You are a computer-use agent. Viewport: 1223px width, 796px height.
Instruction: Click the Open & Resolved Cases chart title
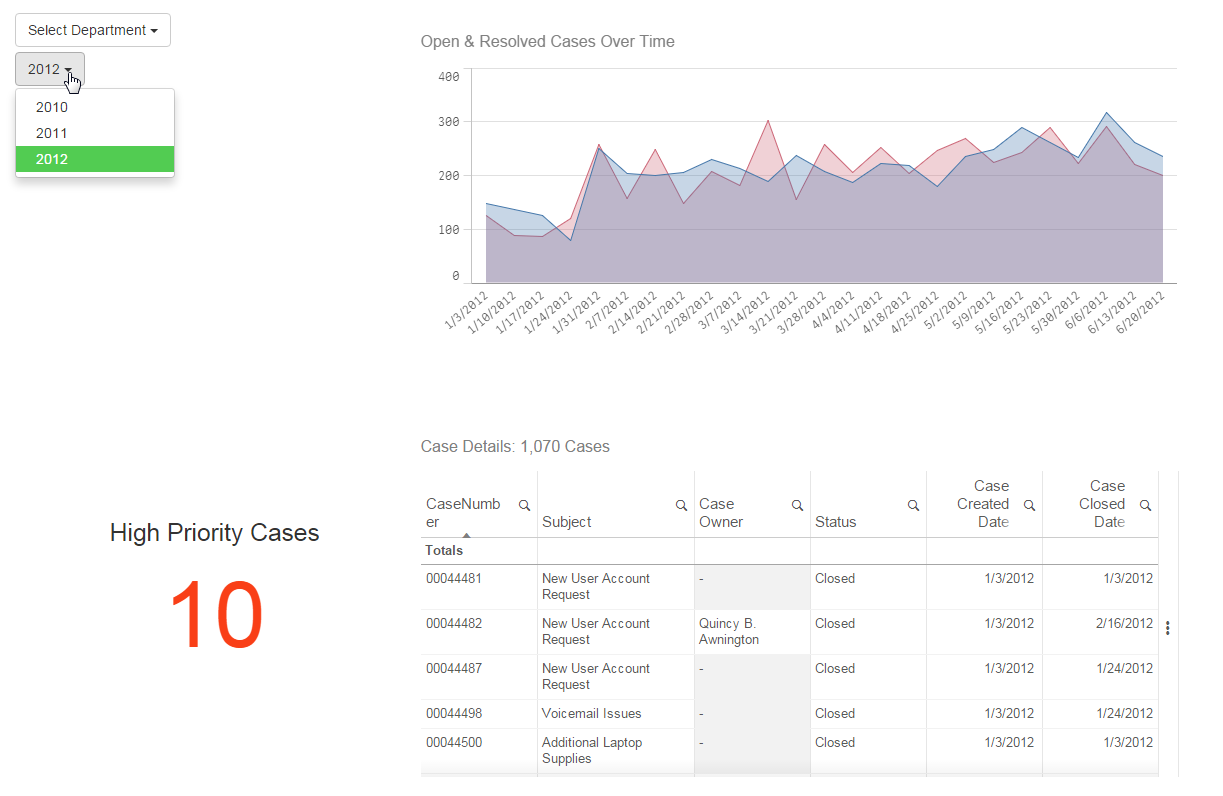click(548, 42)
